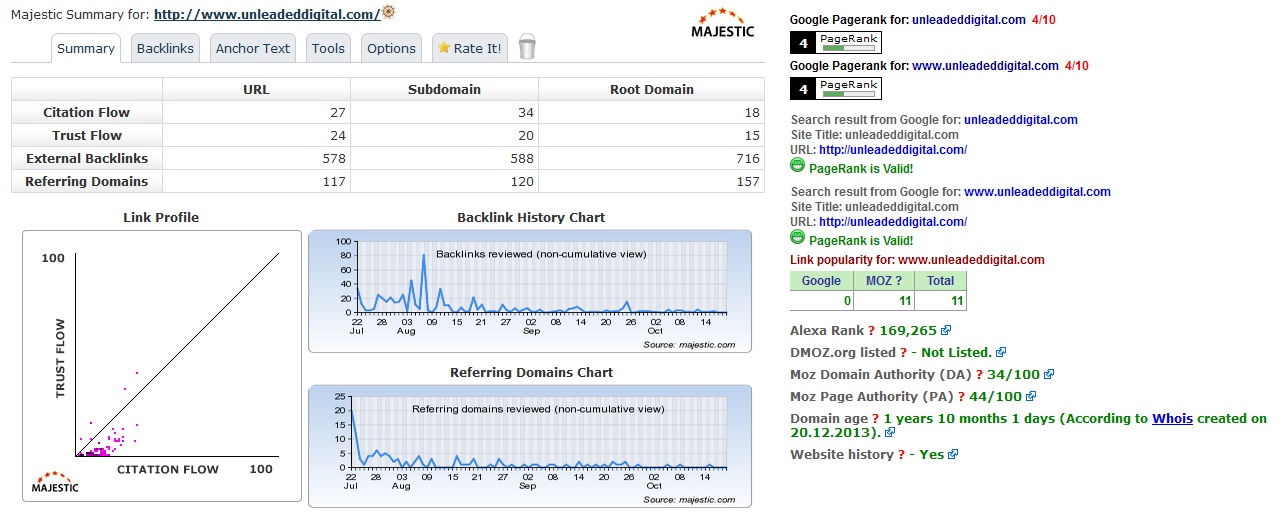Click the Link Profile scatter chart
The height and width of the screenshot is (528, 1282).
(162, 366)
